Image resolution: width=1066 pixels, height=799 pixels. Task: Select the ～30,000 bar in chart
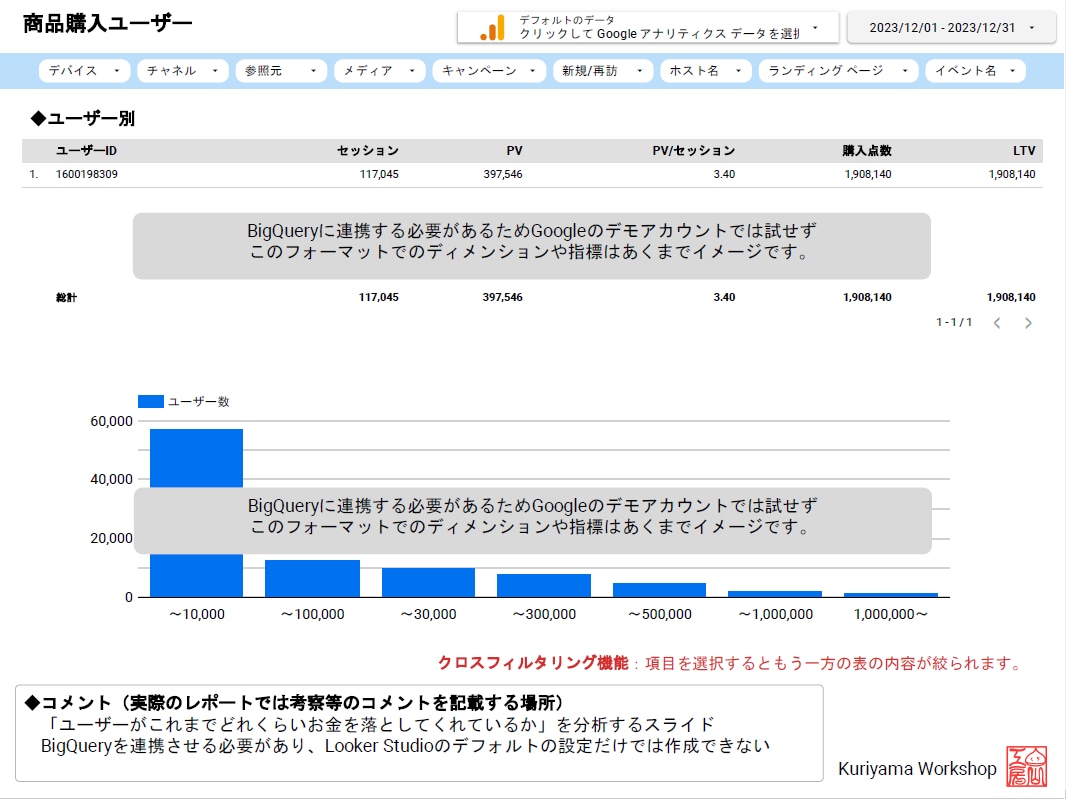click(428, 583)
